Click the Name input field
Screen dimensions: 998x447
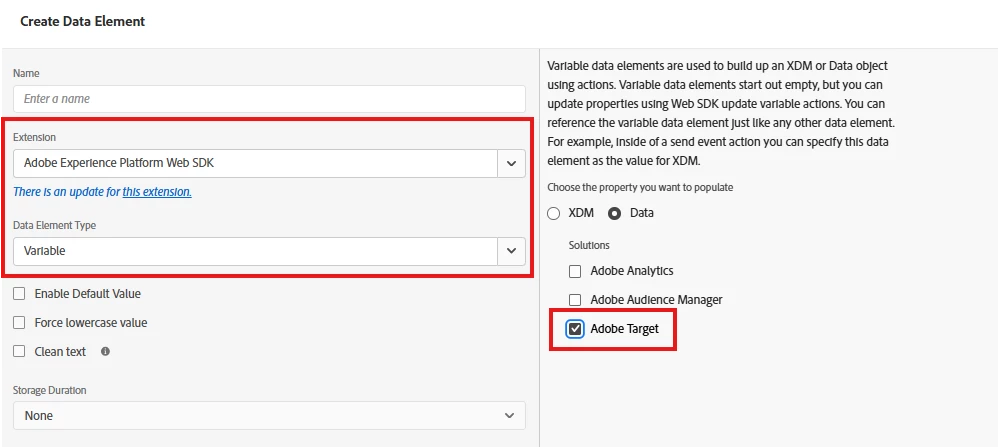[269, 99]
